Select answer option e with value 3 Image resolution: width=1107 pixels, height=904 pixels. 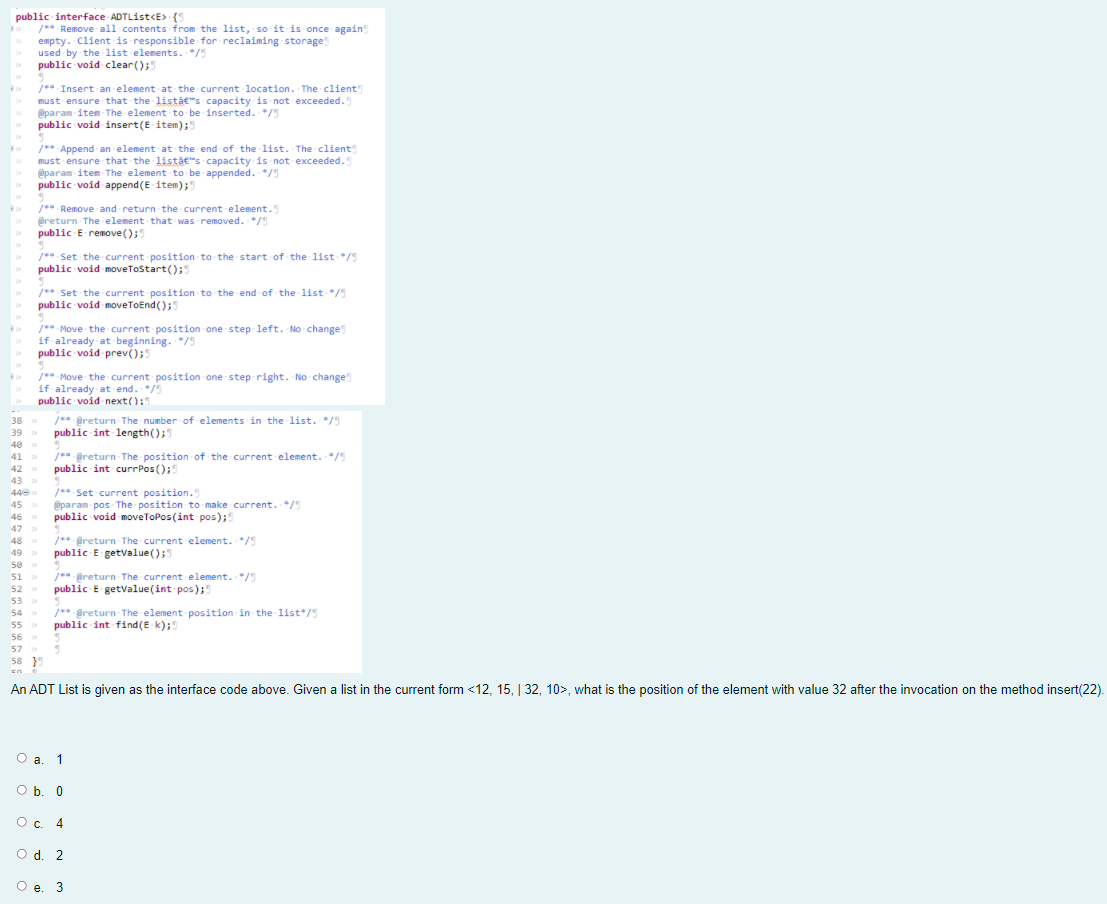tap(22, 887)
